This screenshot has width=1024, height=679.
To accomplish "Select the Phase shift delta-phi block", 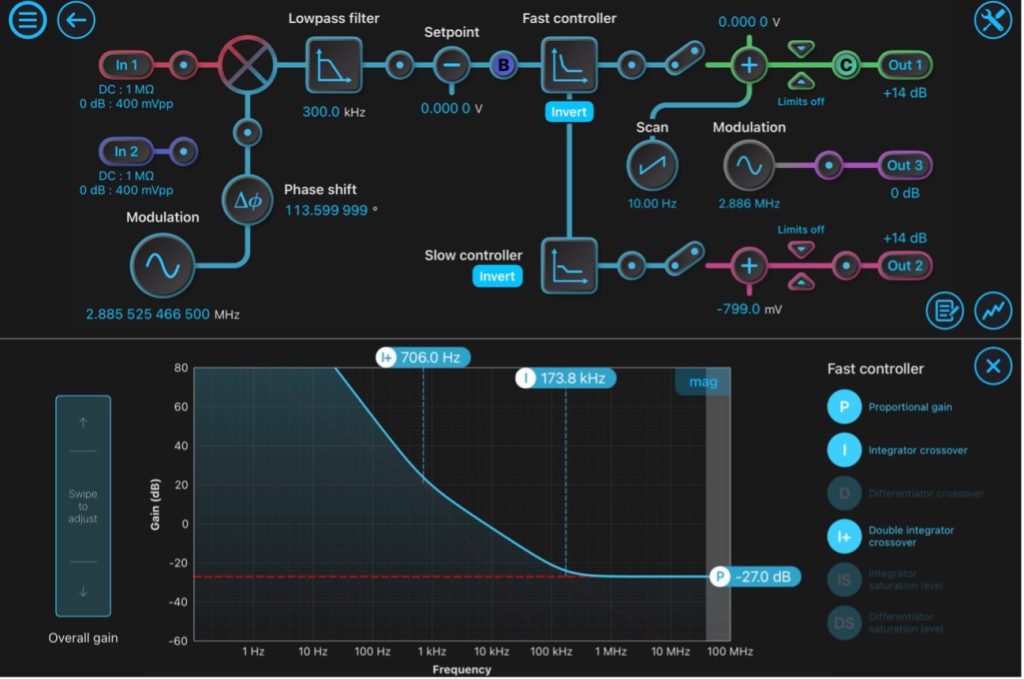I will tap(247, 200).
